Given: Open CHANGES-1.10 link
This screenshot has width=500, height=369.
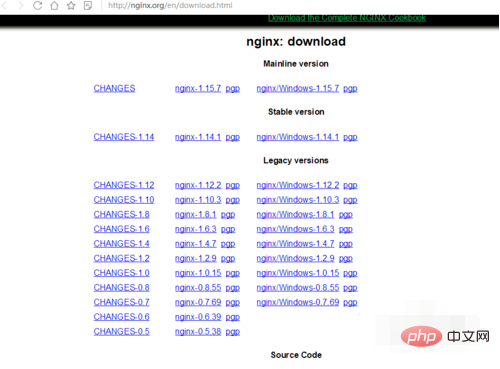Looking at the screenshot, I should (x=124, y=199).
